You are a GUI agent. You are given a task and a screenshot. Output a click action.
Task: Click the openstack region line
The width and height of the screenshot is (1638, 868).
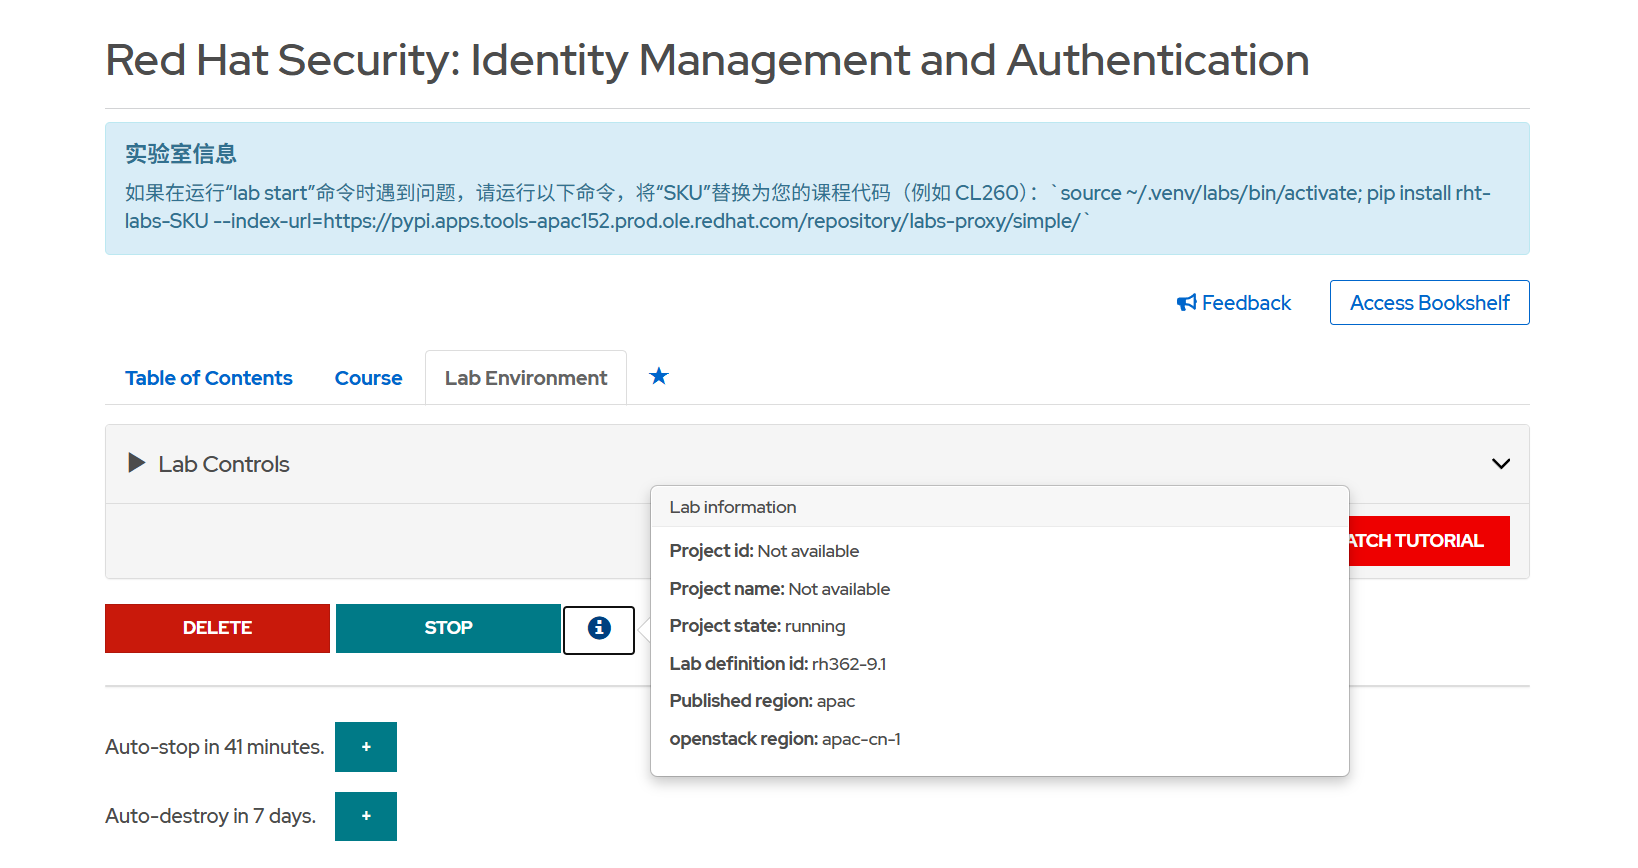(785, 739)
